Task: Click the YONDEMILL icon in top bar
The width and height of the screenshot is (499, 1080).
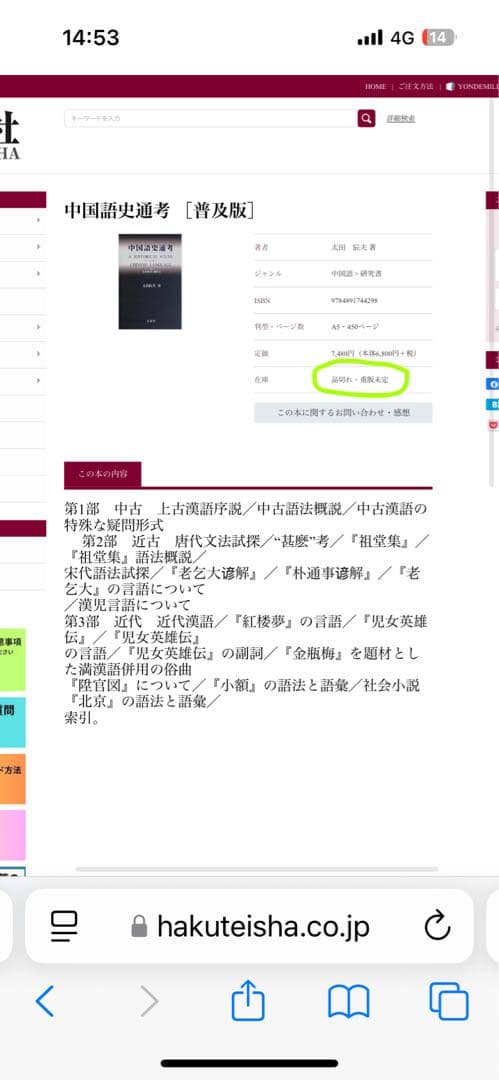Action: click(450, 87)
